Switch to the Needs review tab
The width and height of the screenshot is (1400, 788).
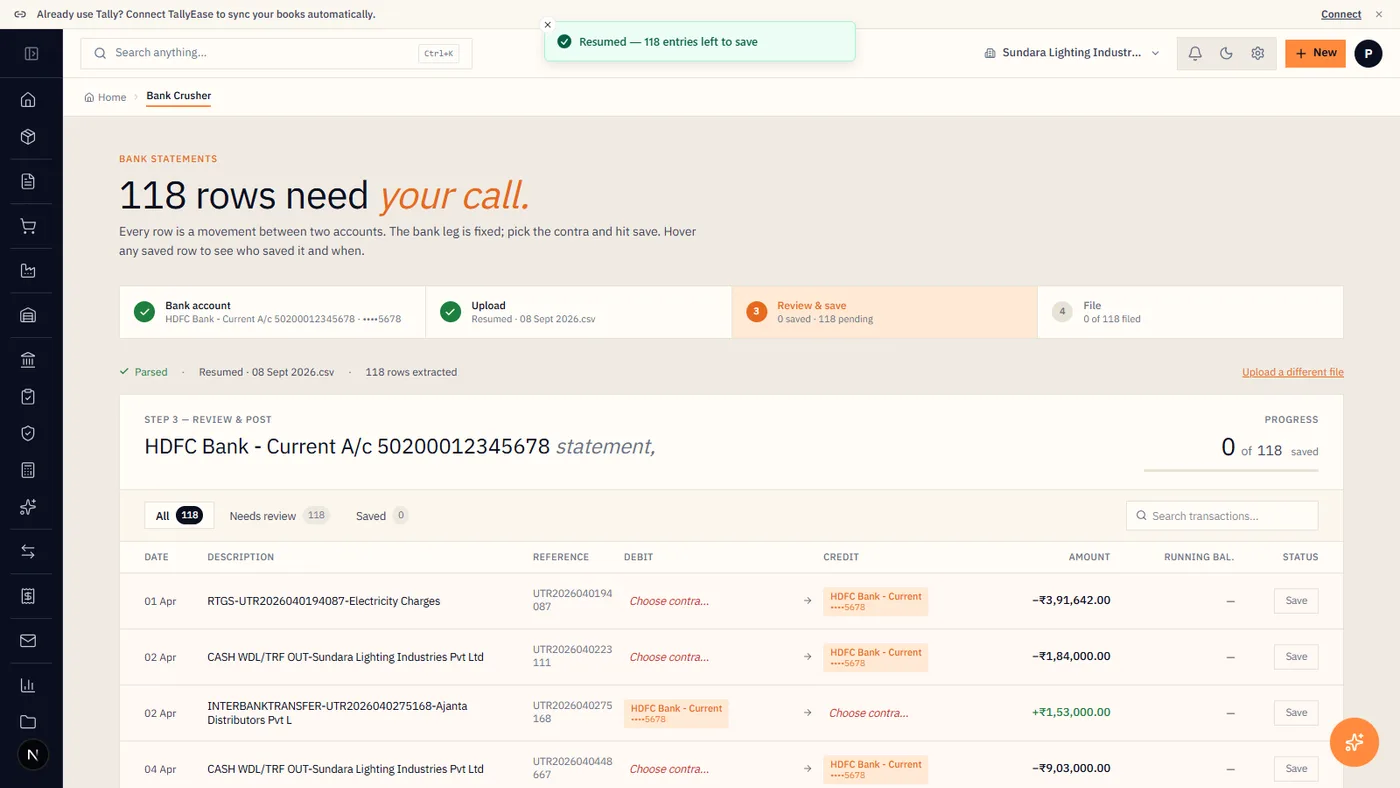279,516
